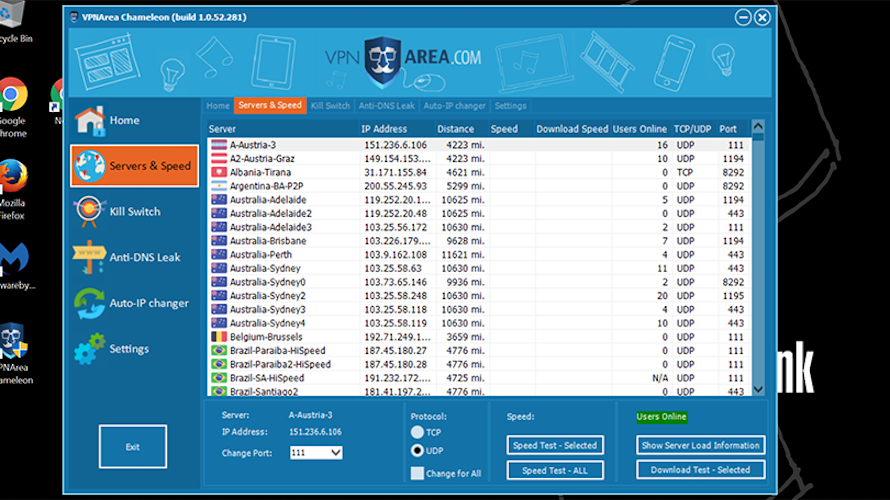Select the Brazil-SA-HiSpeed server row
Image resolution: width=890 pixels, height=500 pixels.
coord(480,378)
